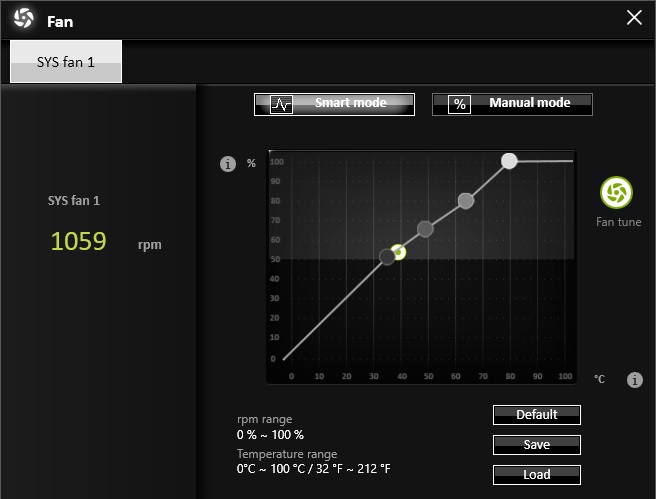
Task: Load a saved fan profile
Action: click(x=536, y=474)
